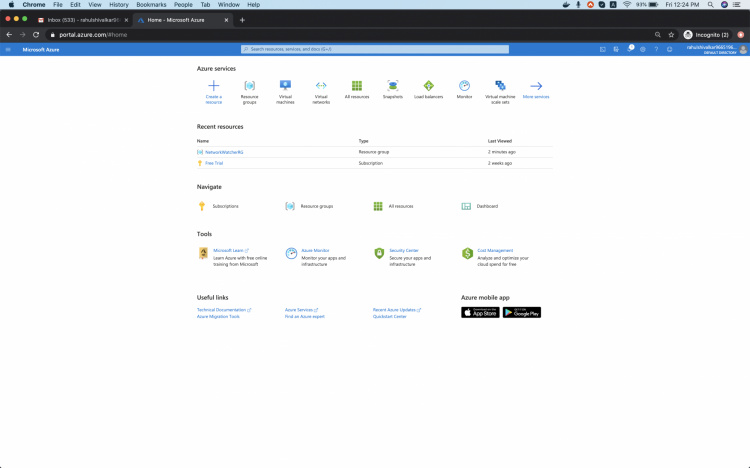The height and width of the screenshot is (468, 750).
Task: Click the Technical Documentation link
Action: [x=221, y=310]
